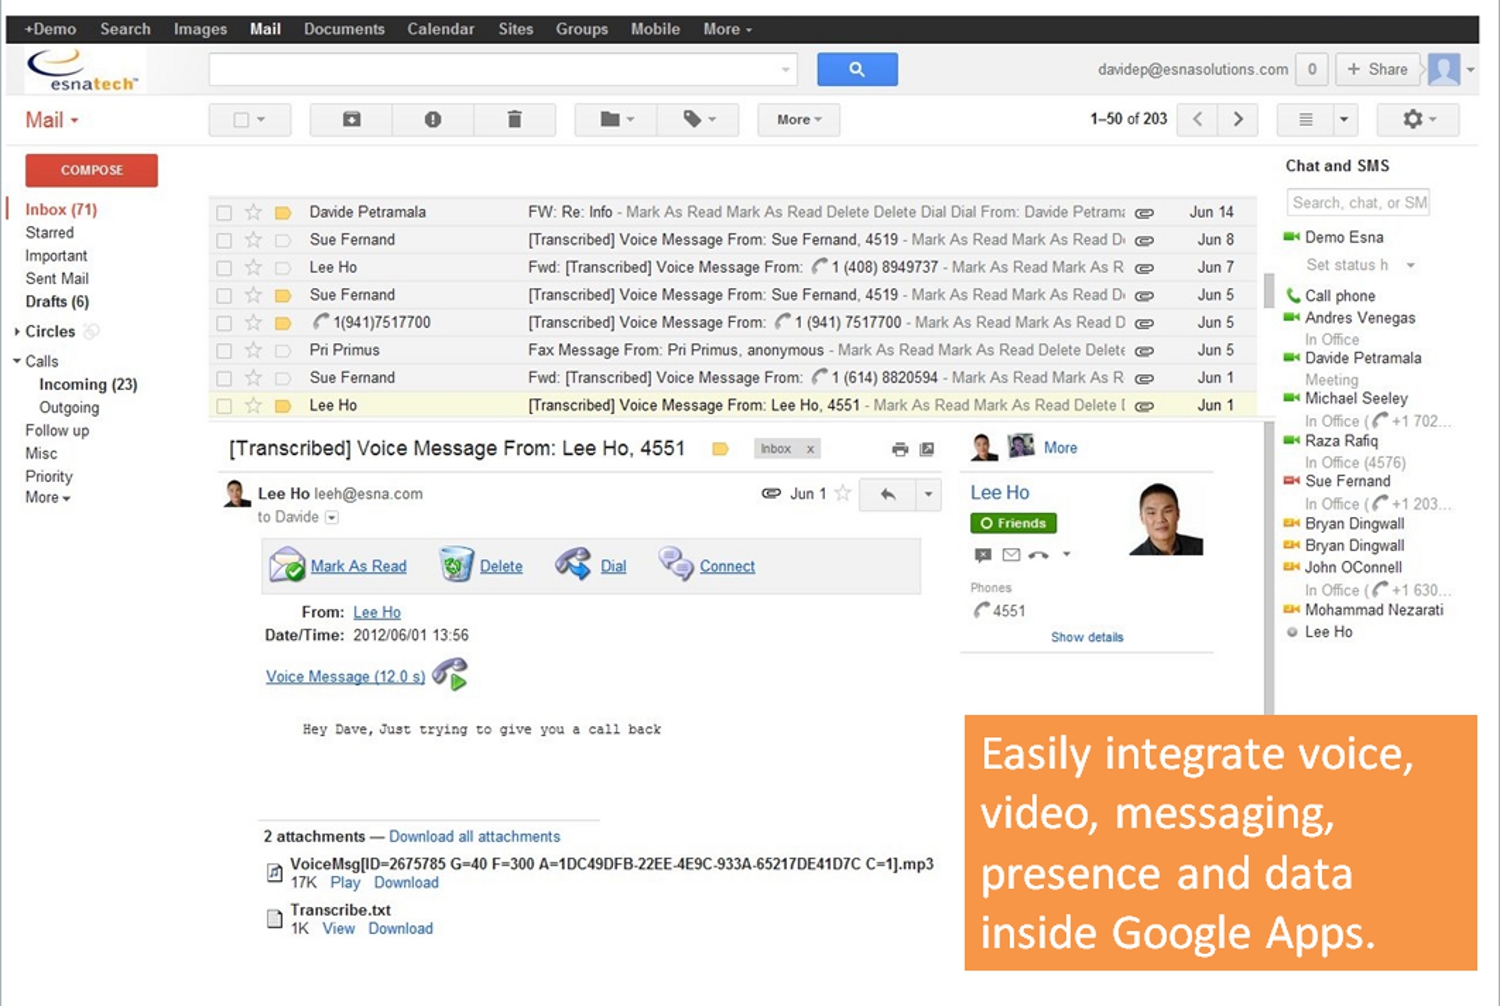Screen dimensions: 1500x1006
Task: Click the Delete recycle bin icon
Action: (456, 565)
